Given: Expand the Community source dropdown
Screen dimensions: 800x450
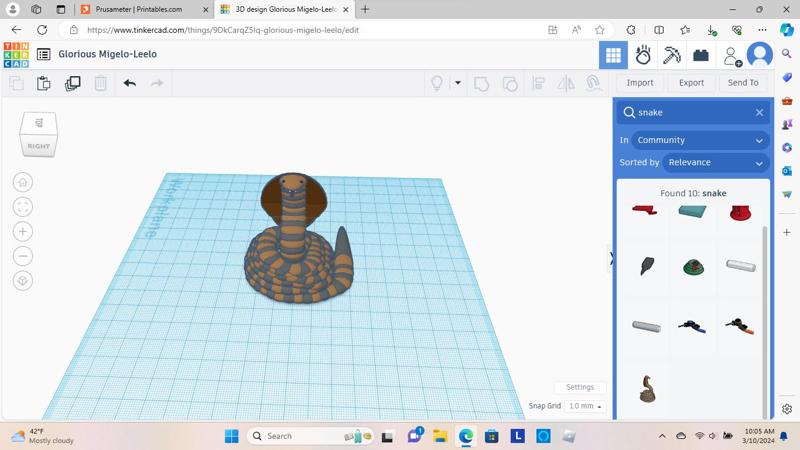Looking at the screenshot, I should [699, 140].
